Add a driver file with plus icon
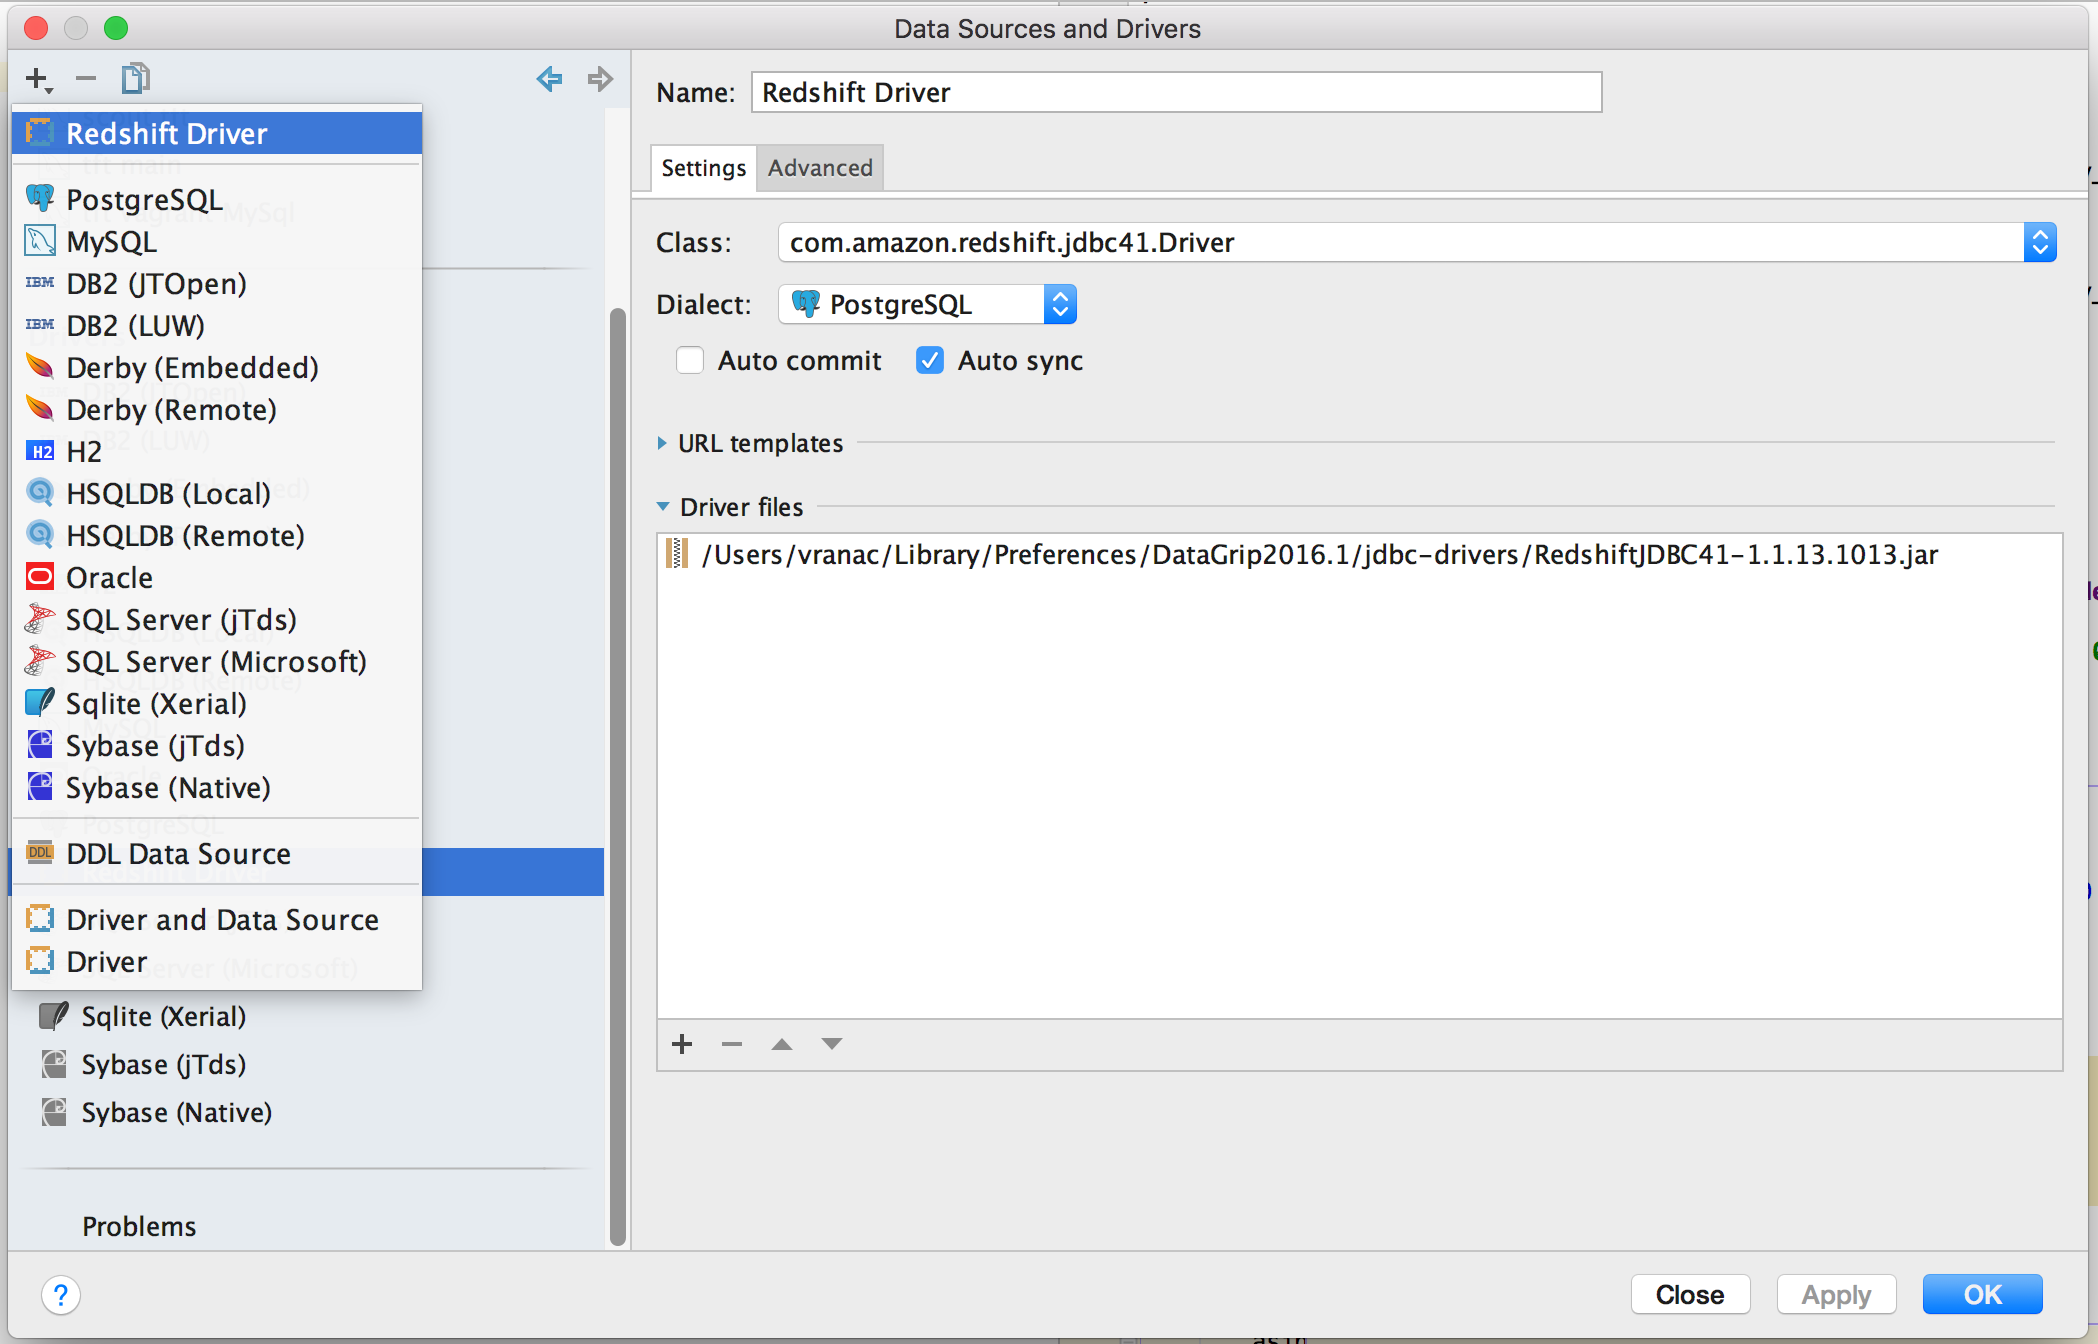This screenshot has width=2098, height=1344. coord(682,1044)
